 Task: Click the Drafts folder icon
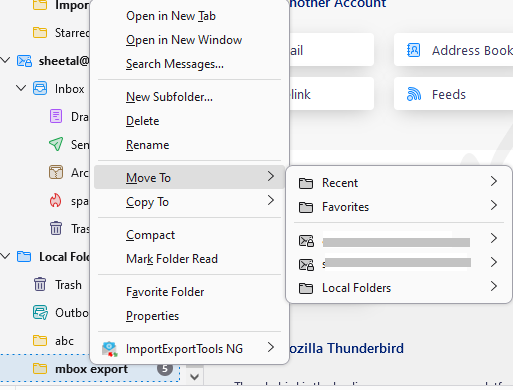pos(56,116)
